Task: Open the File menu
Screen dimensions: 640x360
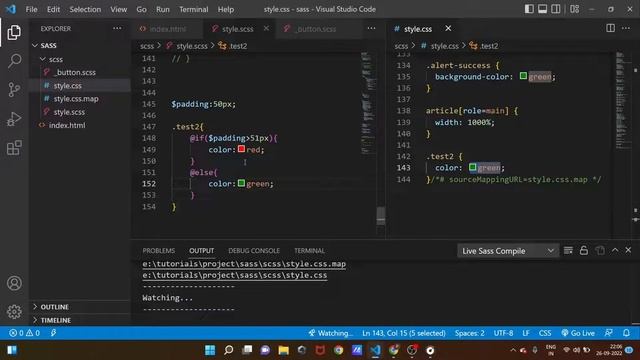Action: point(31,9)
